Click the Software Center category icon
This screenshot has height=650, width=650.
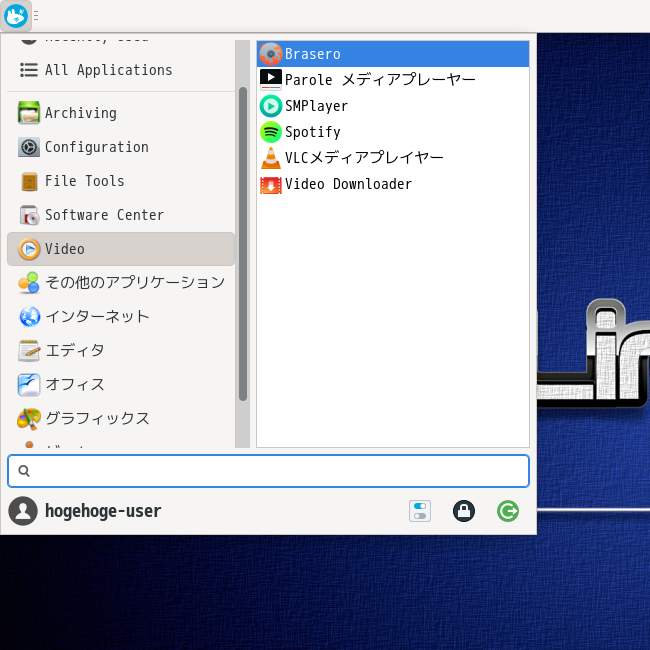pos(29,215)
